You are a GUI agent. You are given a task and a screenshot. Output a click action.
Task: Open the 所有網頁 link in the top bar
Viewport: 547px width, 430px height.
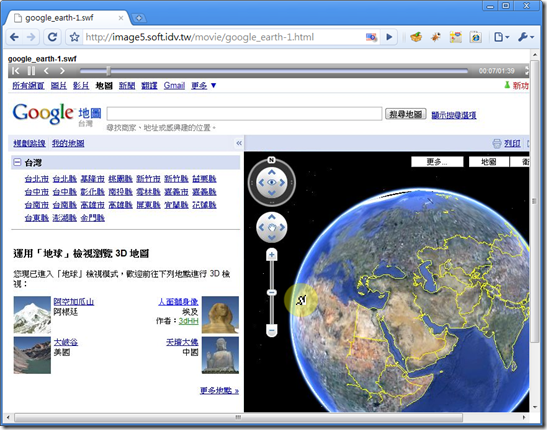28,85
